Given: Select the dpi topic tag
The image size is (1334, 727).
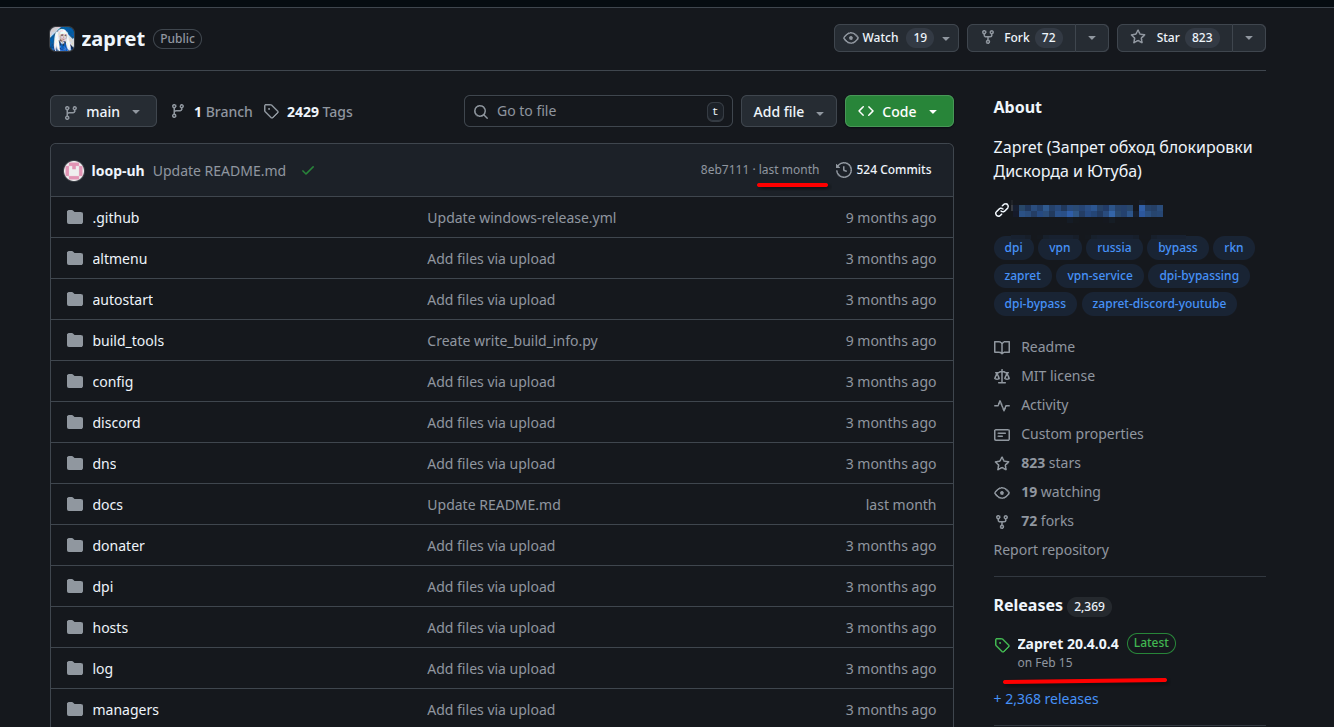Looking at the screenshot, I should pyautogui.click(x=1013, y=248).
